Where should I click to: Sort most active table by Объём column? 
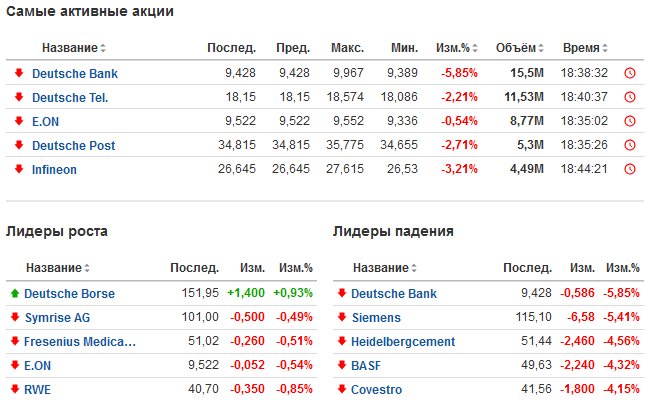[519, 48]
